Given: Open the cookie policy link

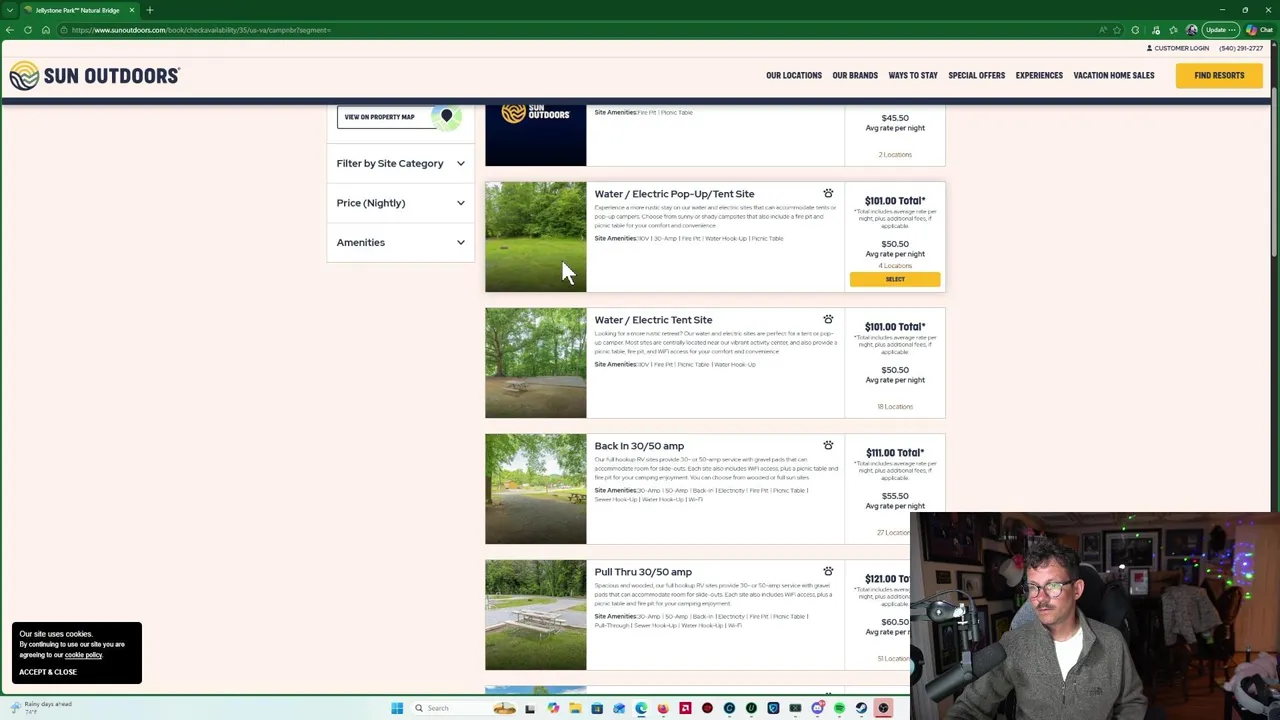Looking at the screenshot, I should pyautogui.click(x=83, y=655).
